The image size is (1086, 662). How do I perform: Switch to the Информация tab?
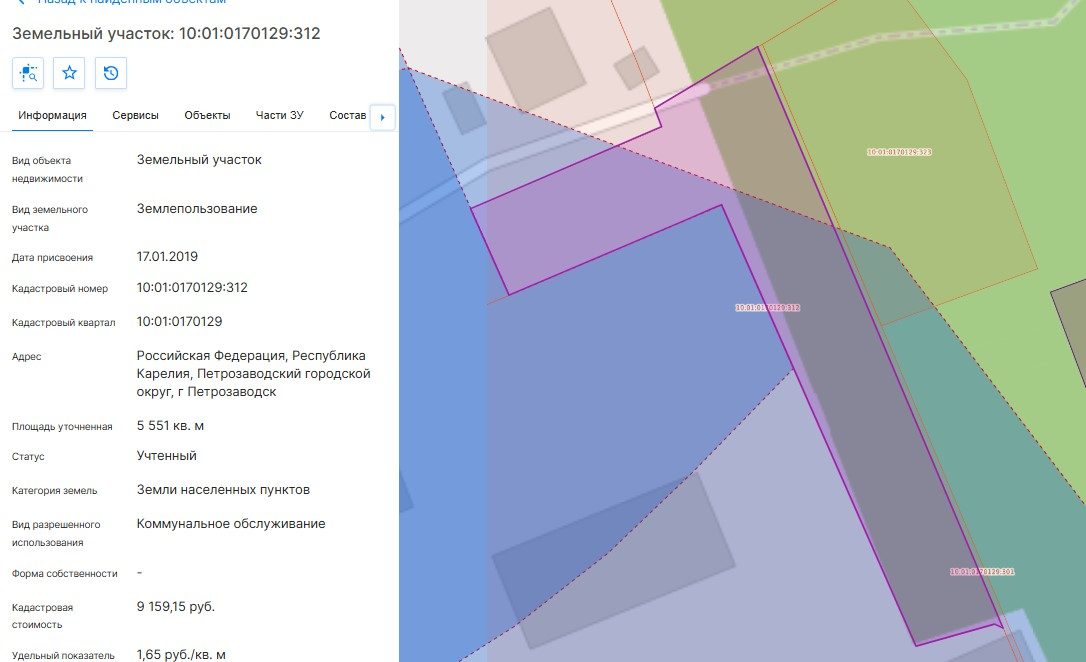[x=52, y=116]
